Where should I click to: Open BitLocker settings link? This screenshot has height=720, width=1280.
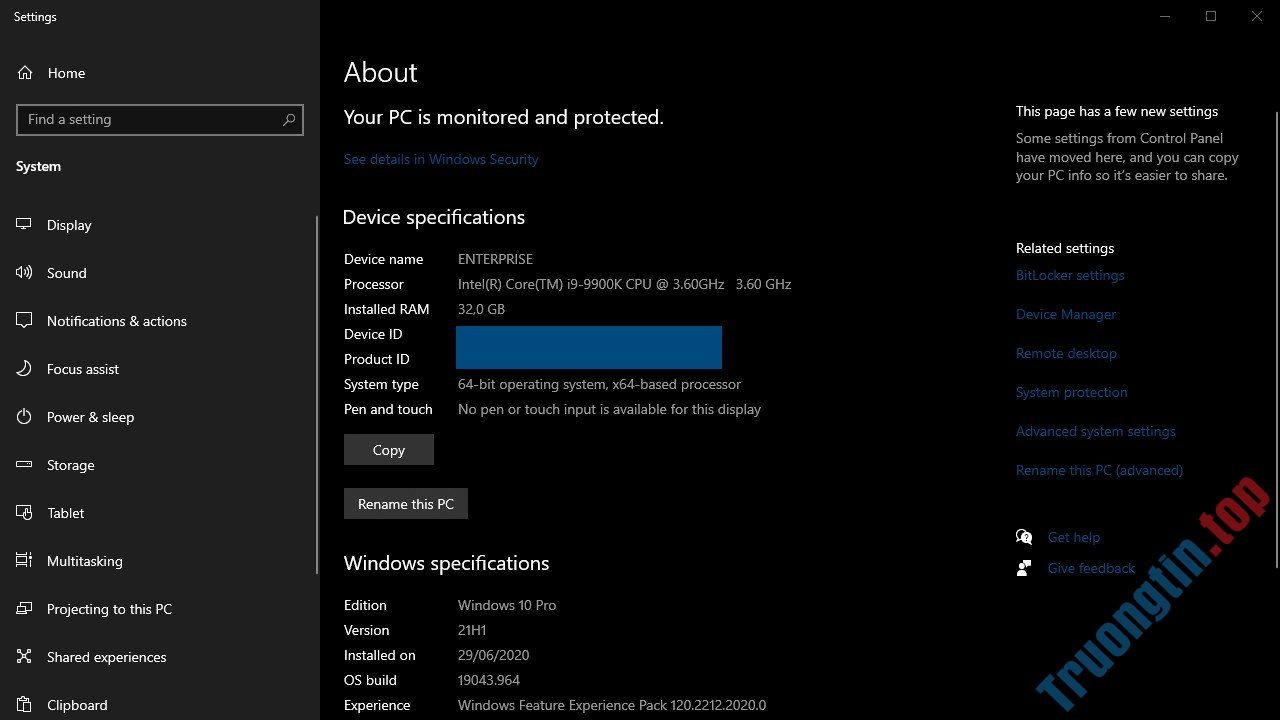pyautogui.click(x=1070, y=275)
